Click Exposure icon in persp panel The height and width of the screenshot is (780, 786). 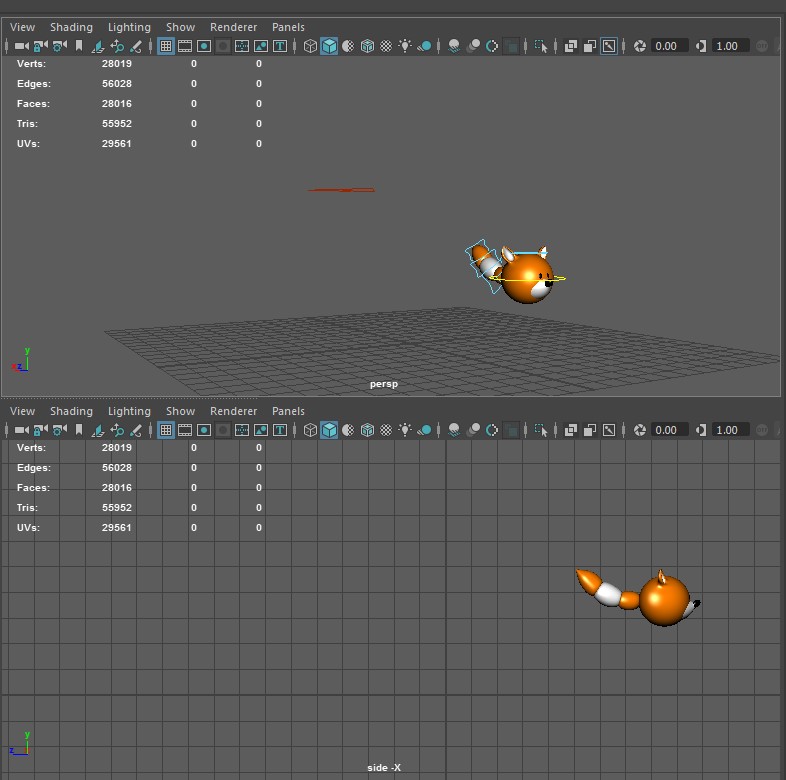coord(640,46)
